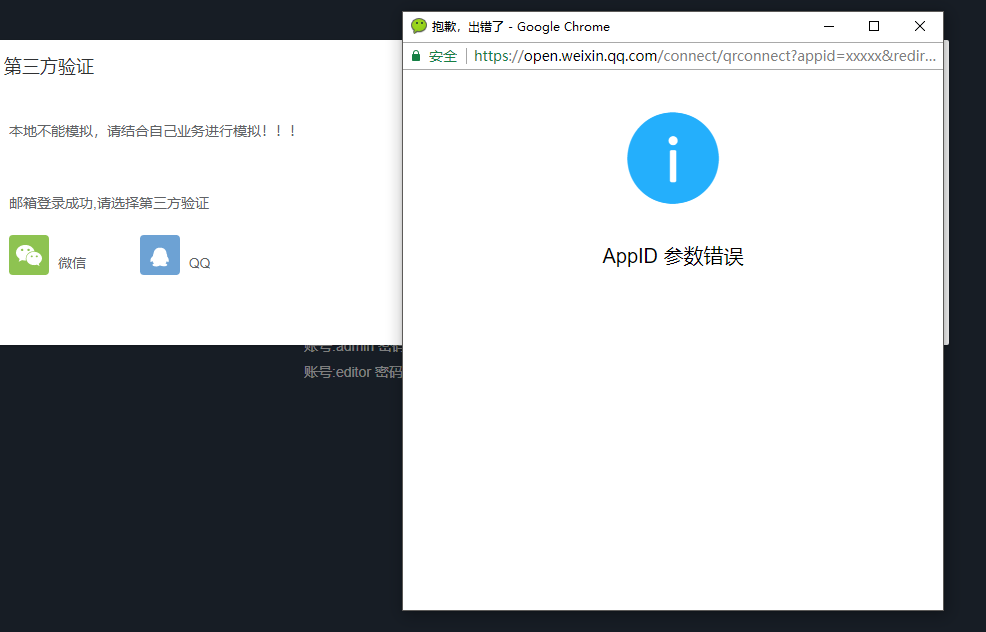Click the vertical scrollbar beside the popup
The height and width of the screenshot is (632, 986).
coord(946,192)
